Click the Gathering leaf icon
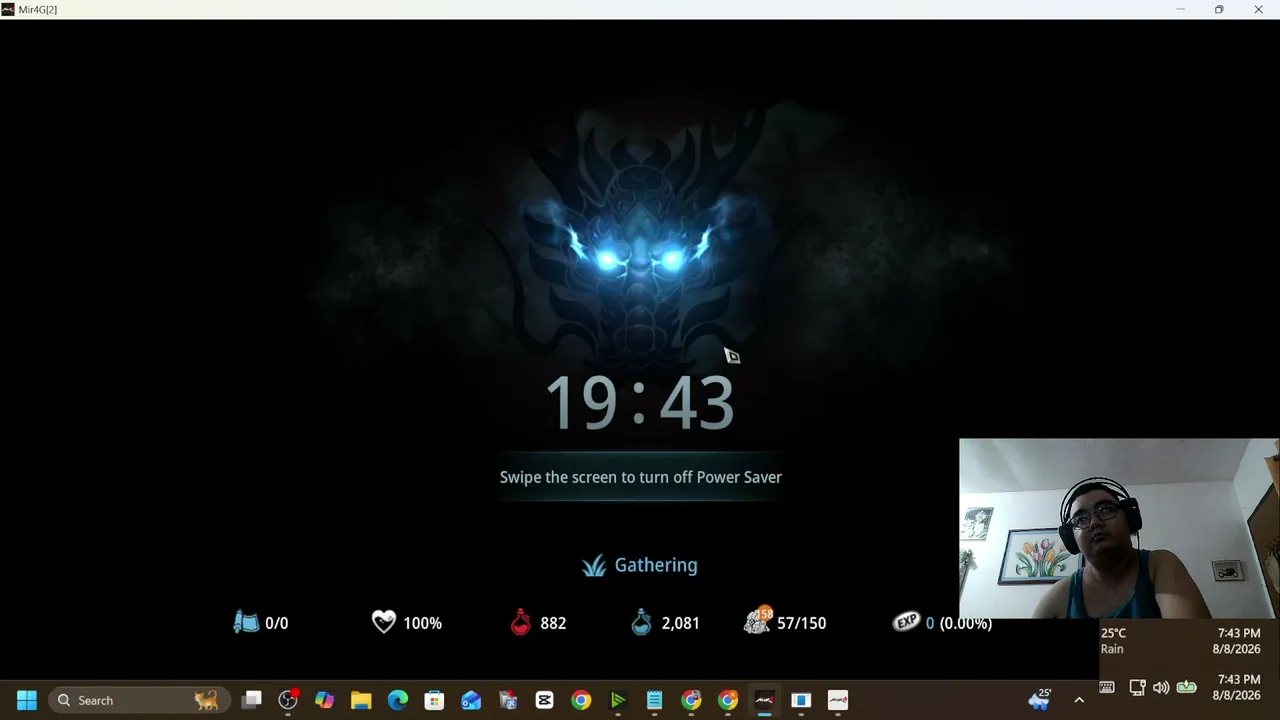This screenshot has height=720, width=1280. [x=594, y=566]
